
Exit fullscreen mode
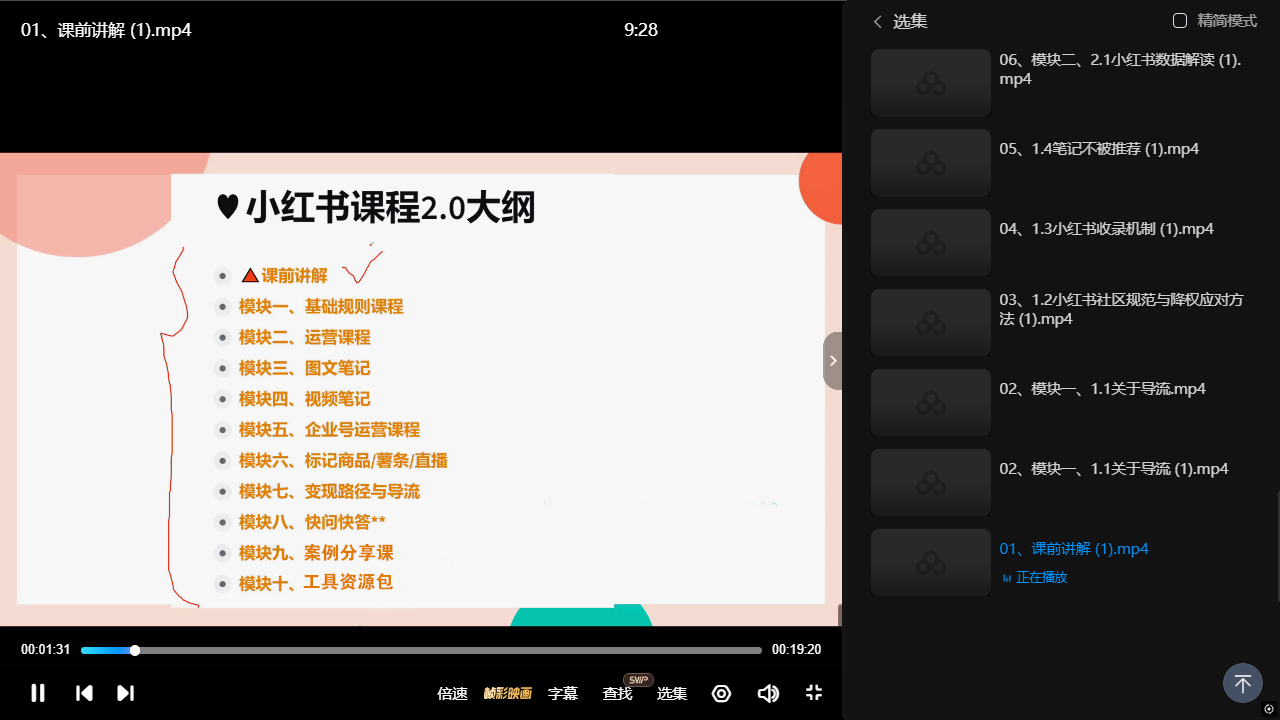coord(814,693)
